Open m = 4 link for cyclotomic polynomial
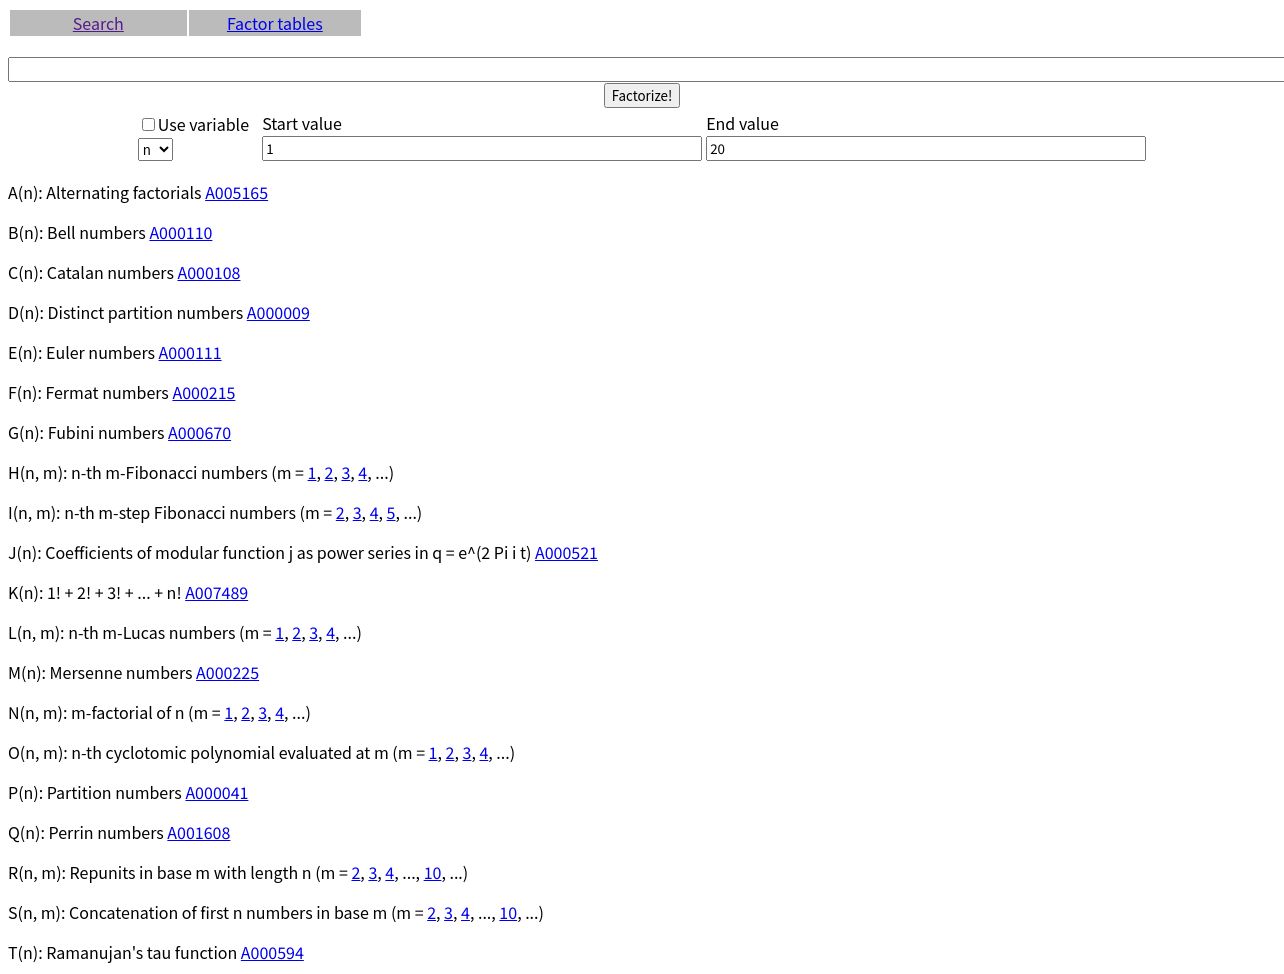The height and width of the screenshot is (974, 1284). point(484,753)
